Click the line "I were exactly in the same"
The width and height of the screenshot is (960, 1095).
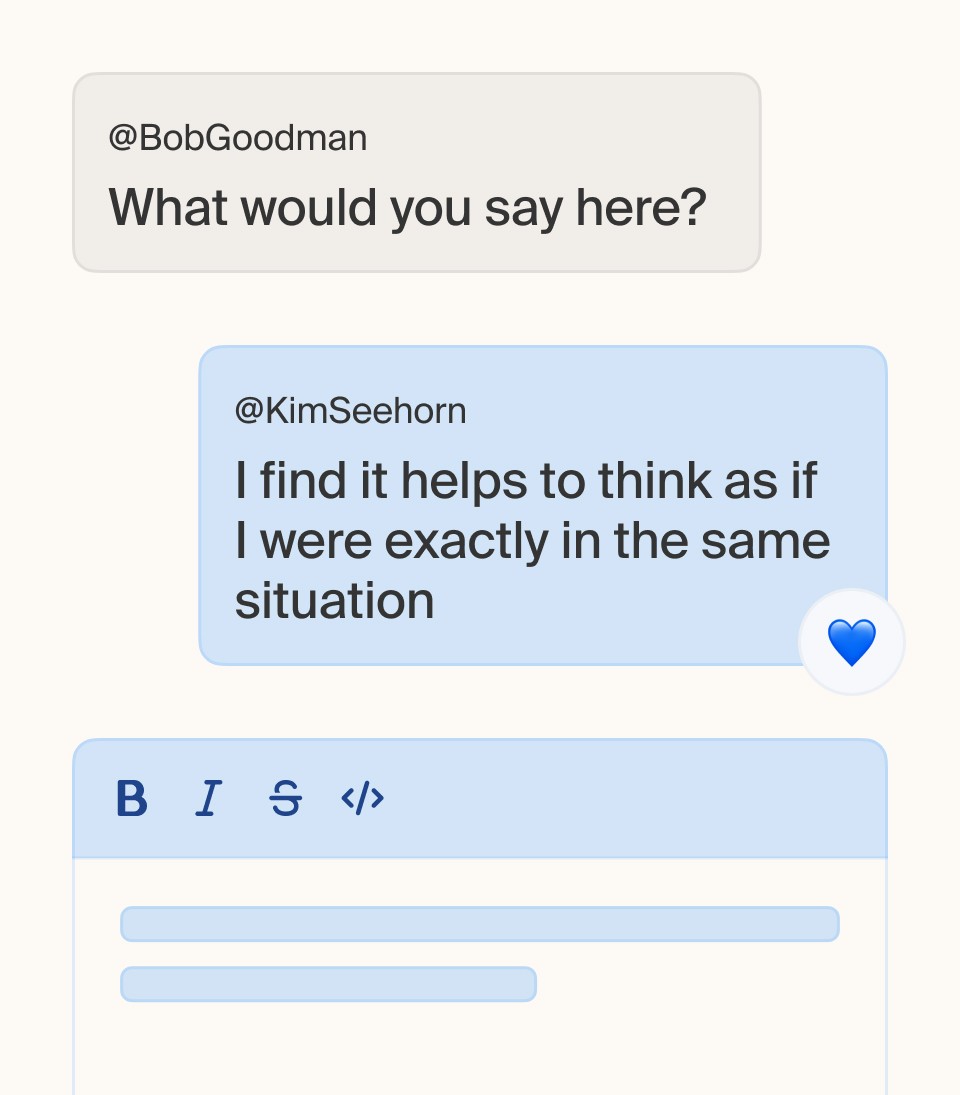tap(532, 541)
